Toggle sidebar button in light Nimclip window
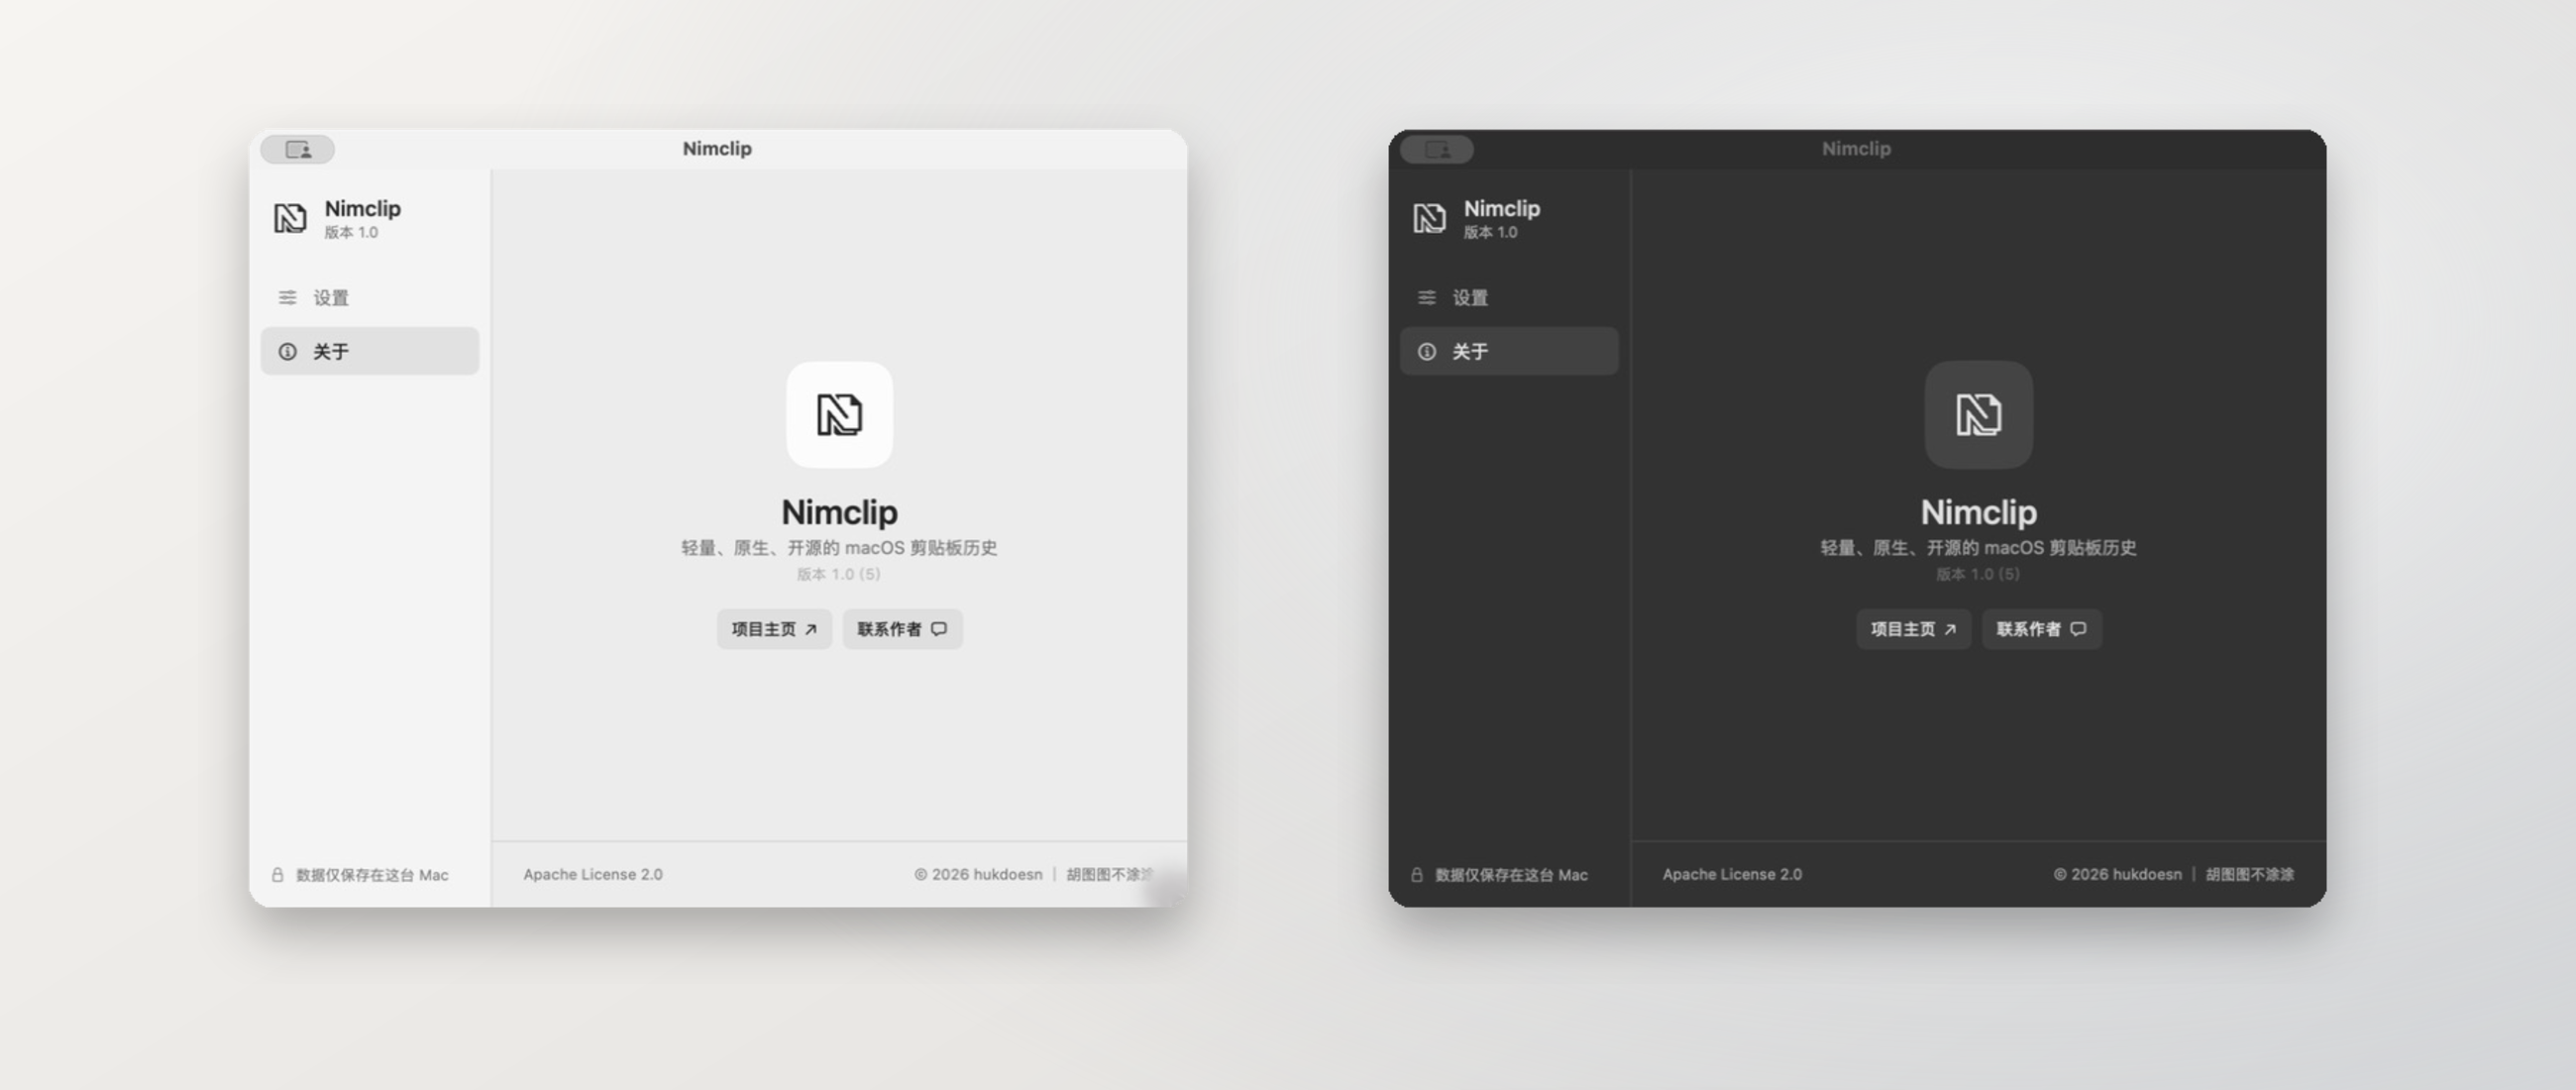2576x1090 pixels. click(x=297, y=150)
